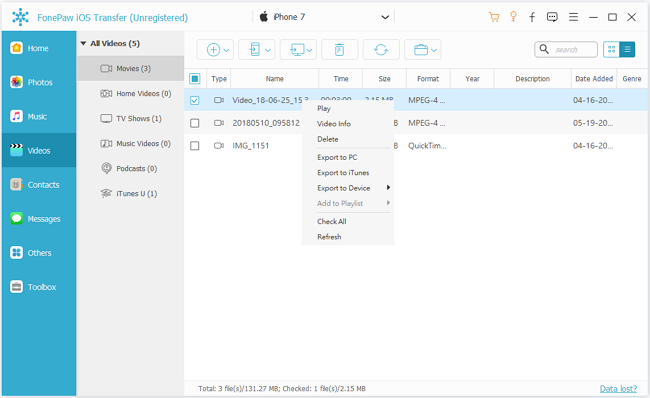
Task: Click the 20180510_095812 file name
Action: click(x=266, y=123)
